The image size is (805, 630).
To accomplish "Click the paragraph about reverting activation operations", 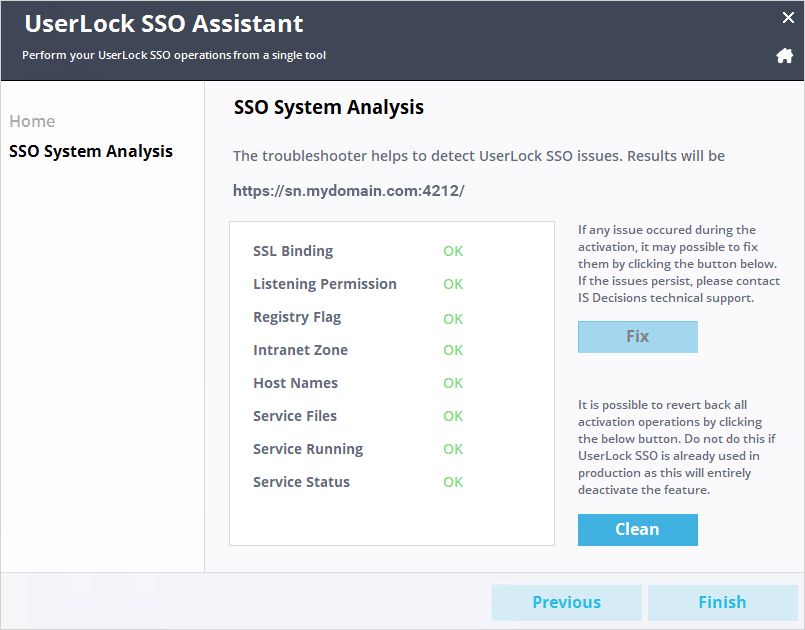I will (x=677, y=447).
